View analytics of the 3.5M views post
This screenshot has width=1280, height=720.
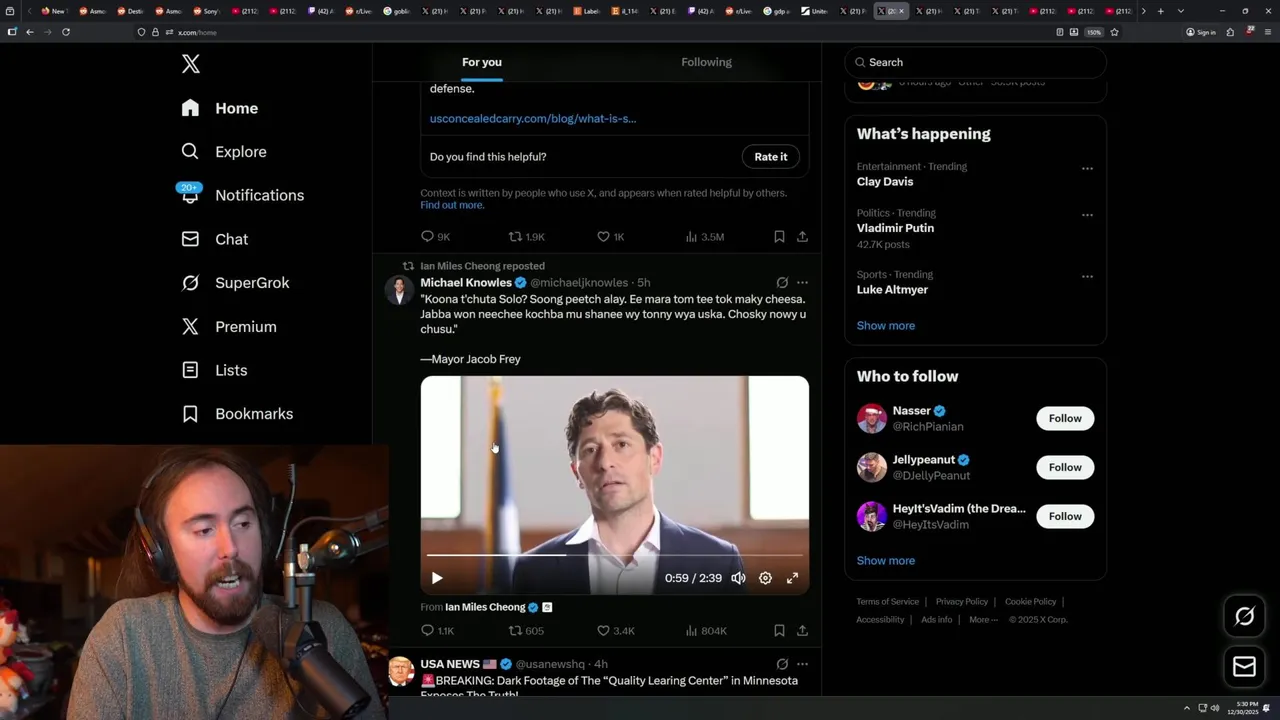pyautogui.click(x=704, y=237)
